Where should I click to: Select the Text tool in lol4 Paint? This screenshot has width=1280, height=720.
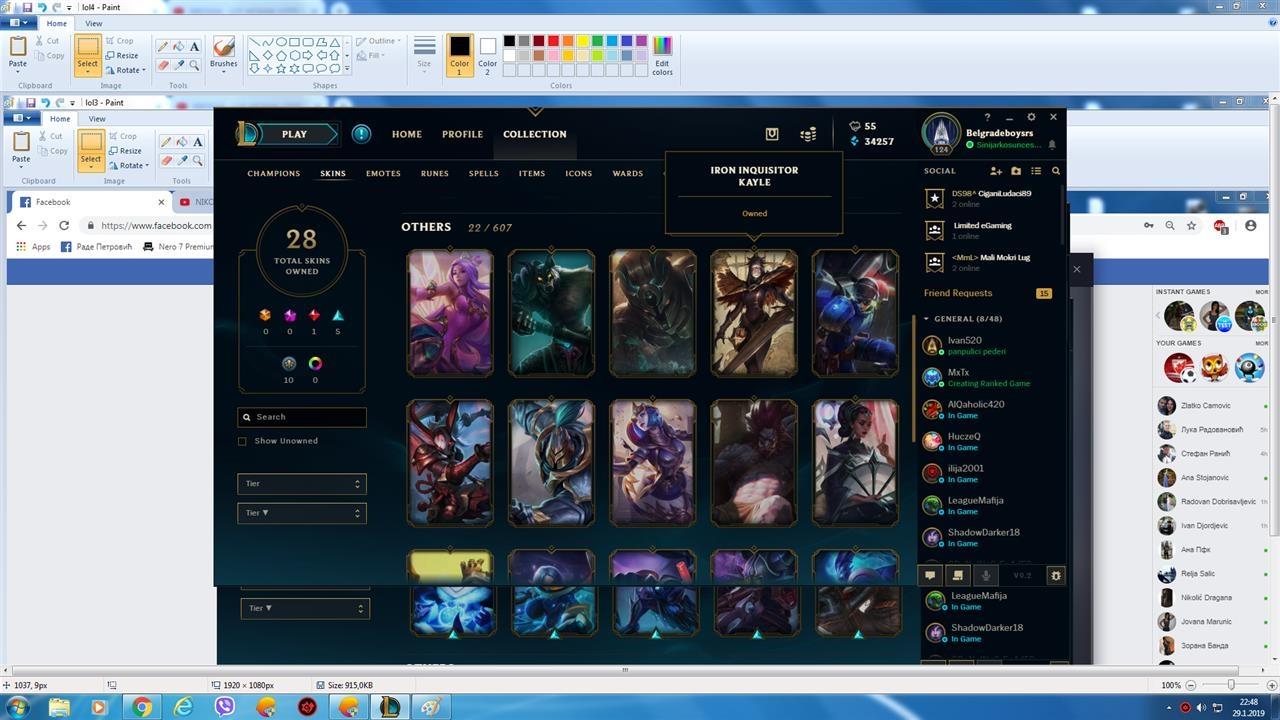coord(194,46)
